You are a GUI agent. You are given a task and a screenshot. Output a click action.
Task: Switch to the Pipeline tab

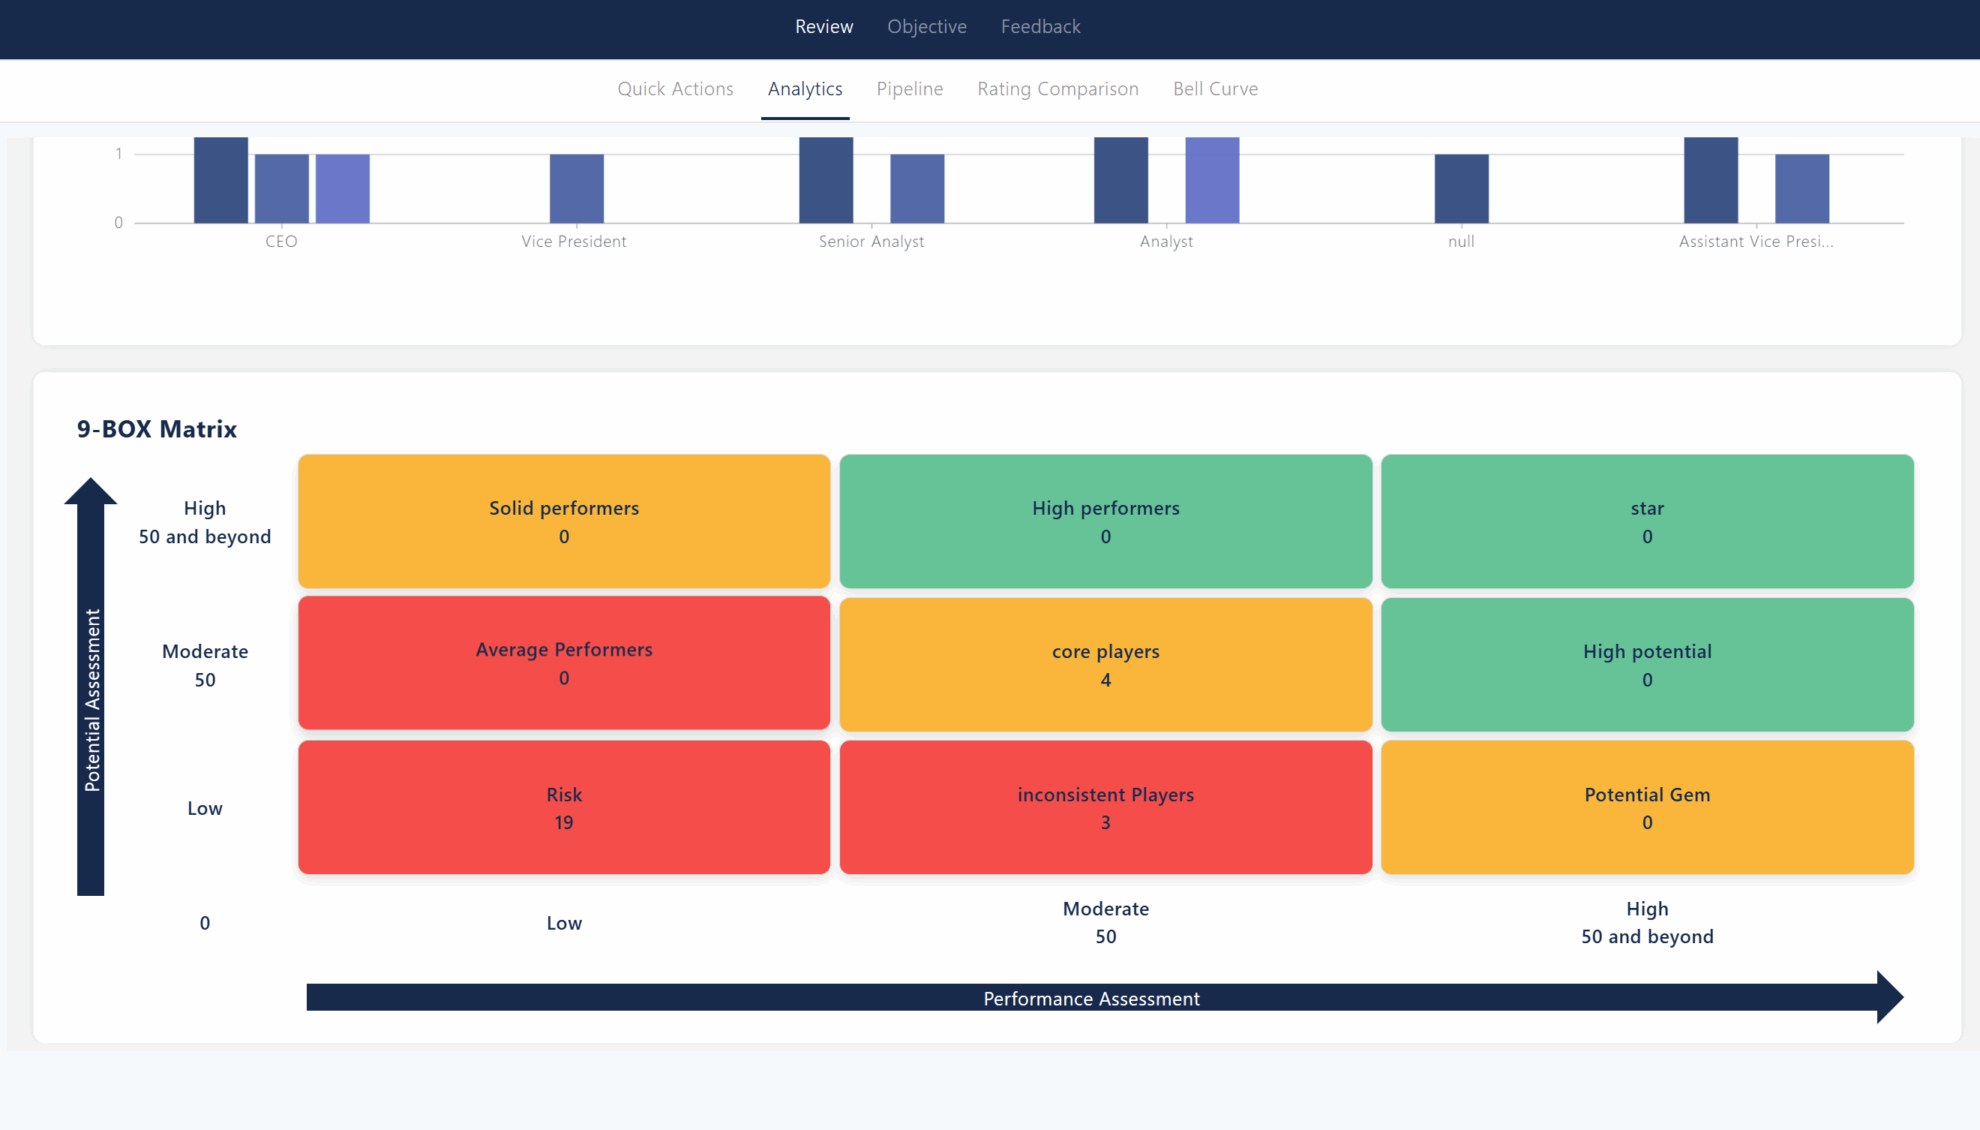pos(909,89)
